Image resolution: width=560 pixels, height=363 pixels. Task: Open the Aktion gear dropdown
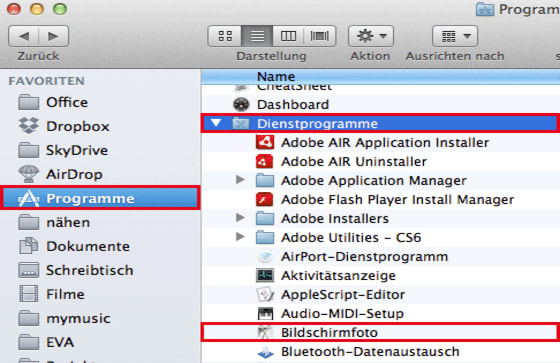click(x=371, y=36)
